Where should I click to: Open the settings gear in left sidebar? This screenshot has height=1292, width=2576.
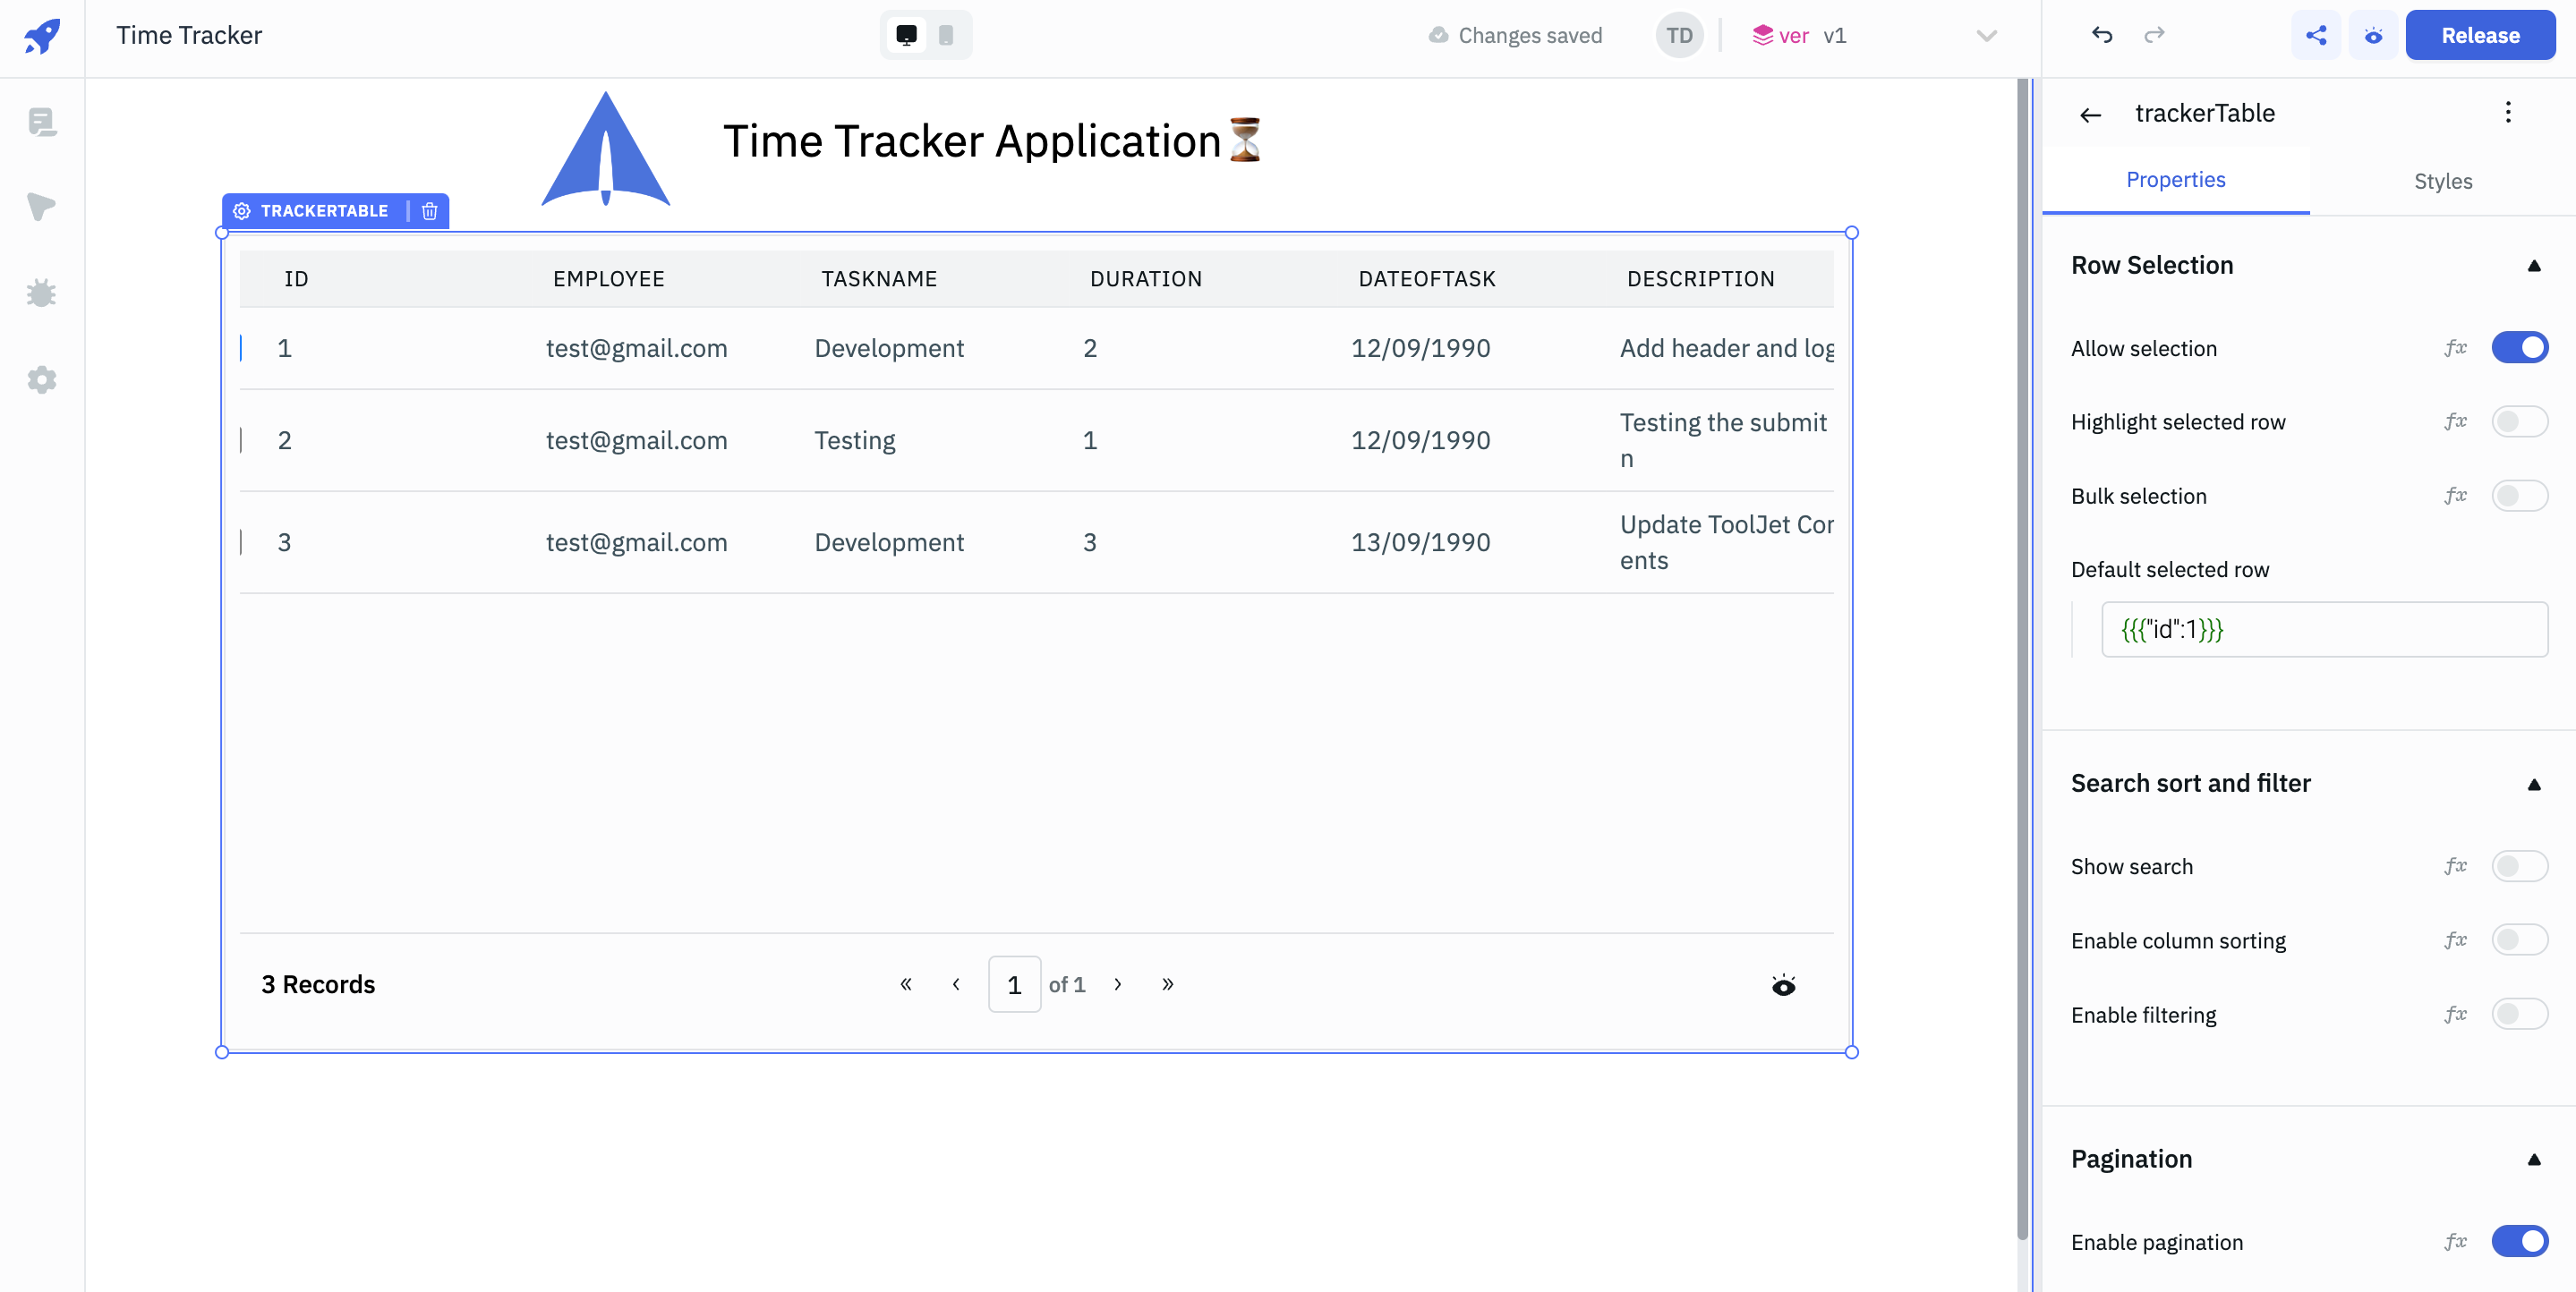[42, 380]
